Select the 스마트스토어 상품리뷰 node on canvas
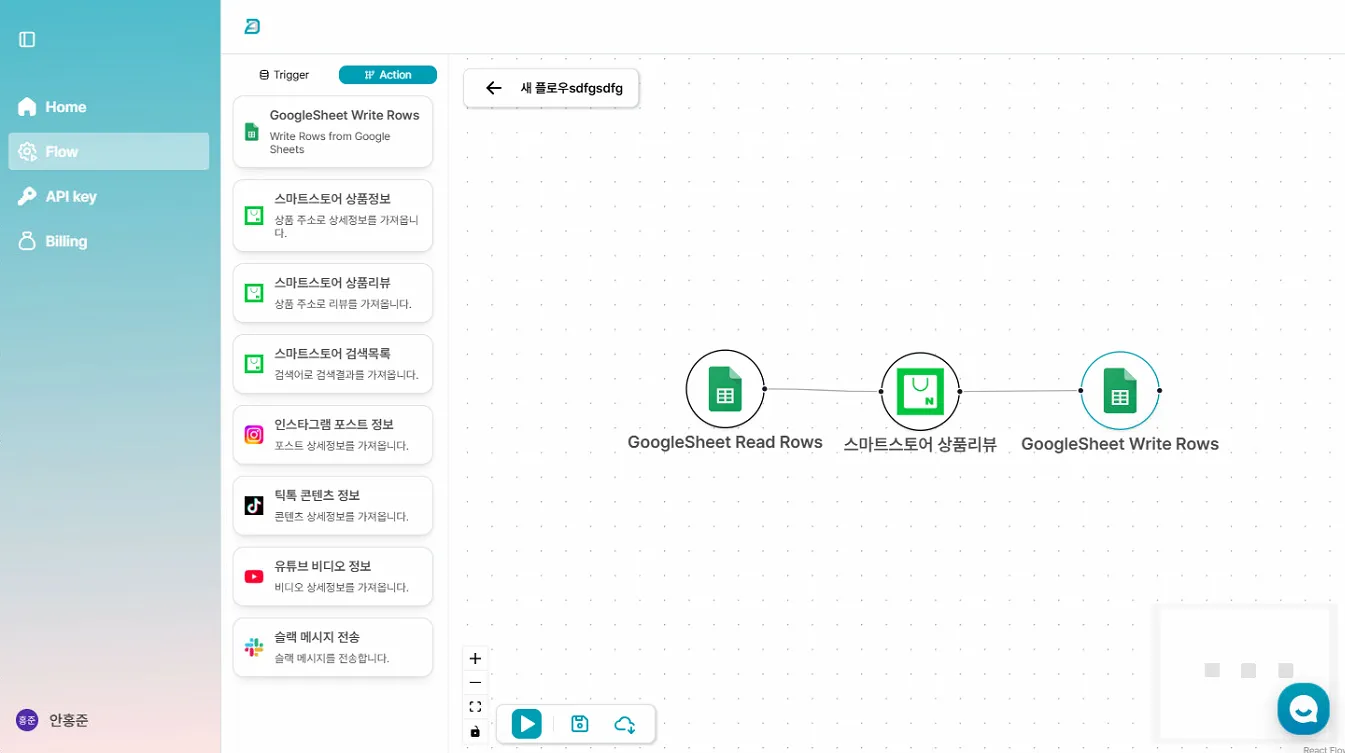The height and width of the screenshot is (753, 1345). coord(920,391)
